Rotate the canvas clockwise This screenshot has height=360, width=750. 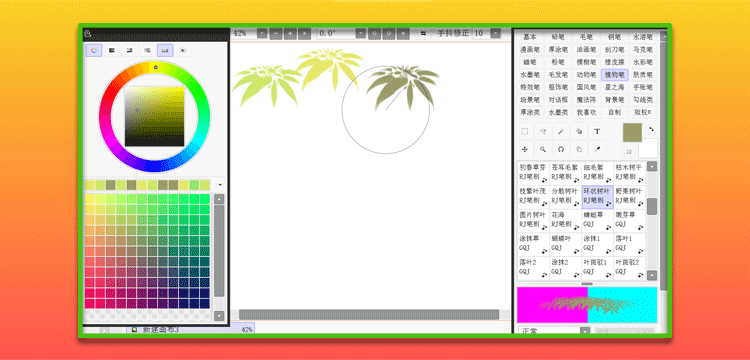pos(388,33)
